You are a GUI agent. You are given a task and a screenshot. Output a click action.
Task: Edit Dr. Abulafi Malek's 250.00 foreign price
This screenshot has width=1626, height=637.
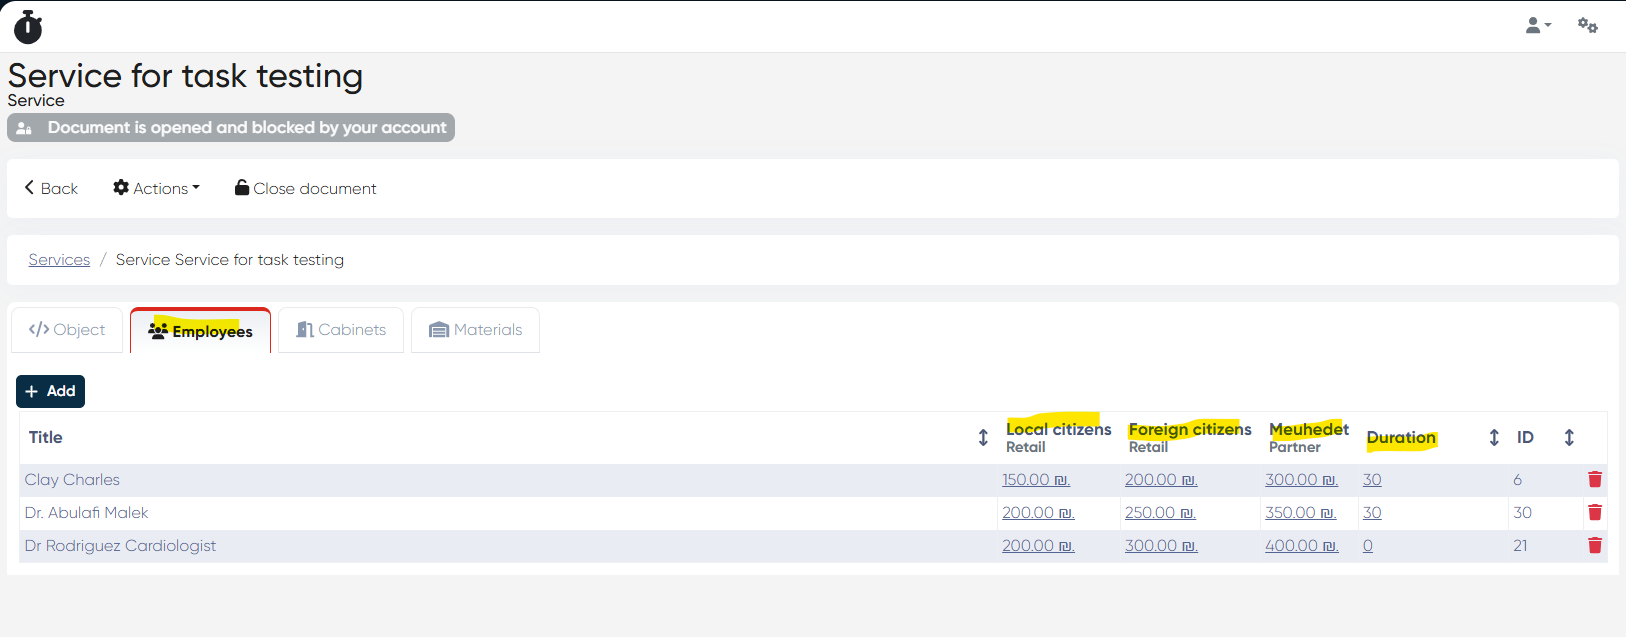pos(1160,513)
